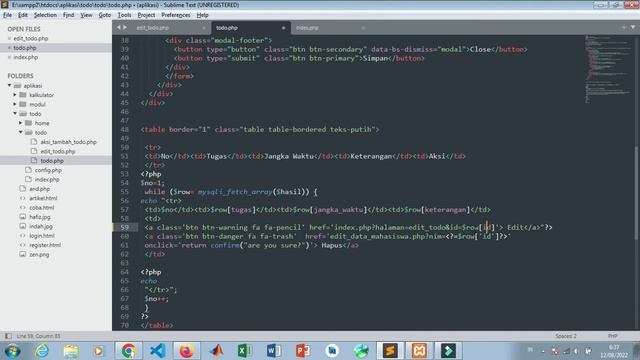Open the File menu
Viewport: 640px width, 360px height.
7,15
